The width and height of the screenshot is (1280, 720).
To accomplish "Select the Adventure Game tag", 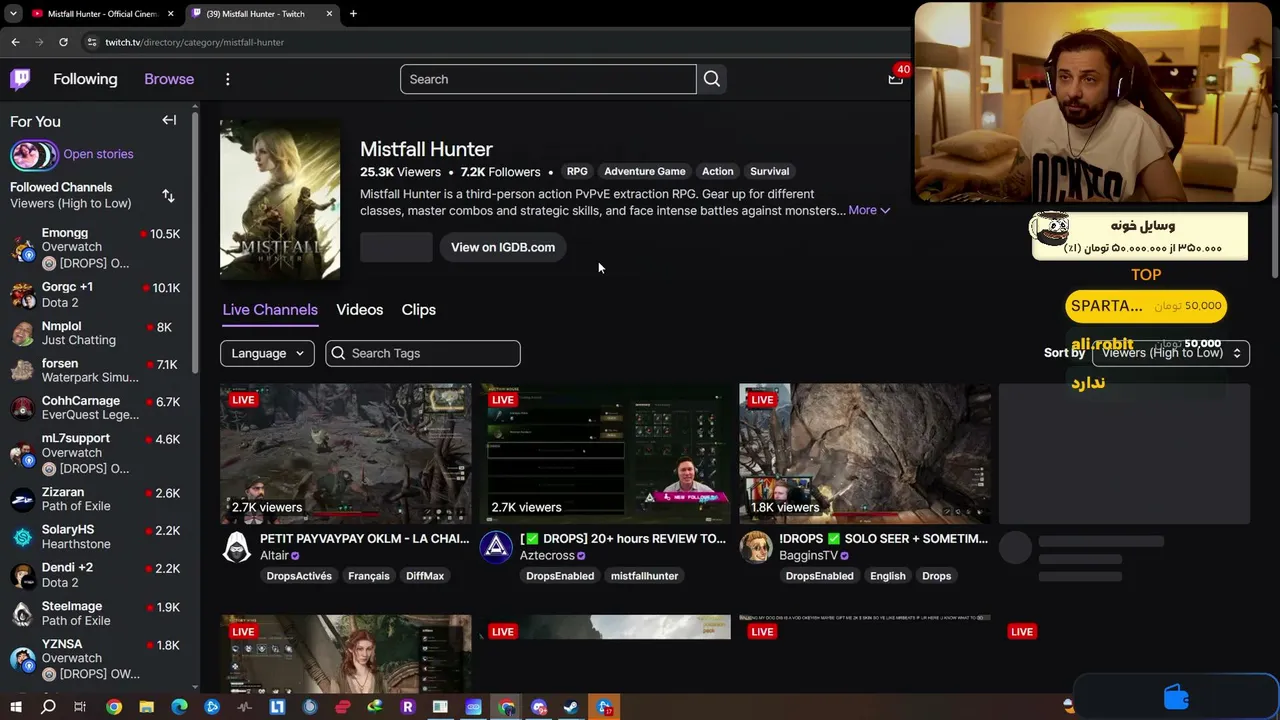I will [645, 172].
